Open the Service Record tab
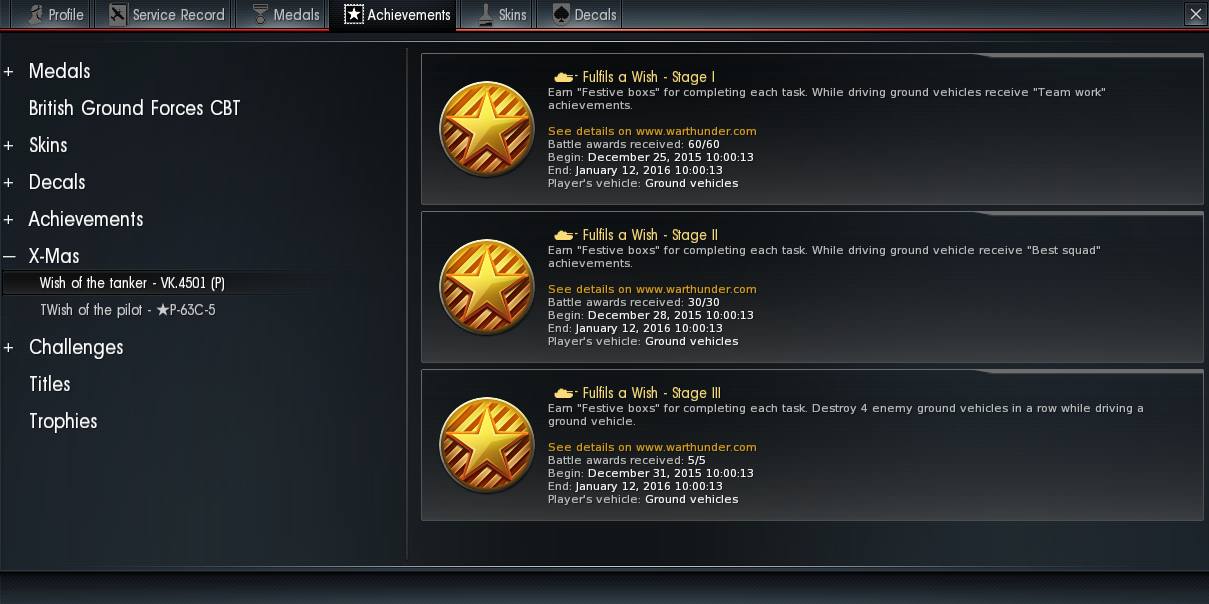Screen dimensions: 1209x604 tap(167, 15)
